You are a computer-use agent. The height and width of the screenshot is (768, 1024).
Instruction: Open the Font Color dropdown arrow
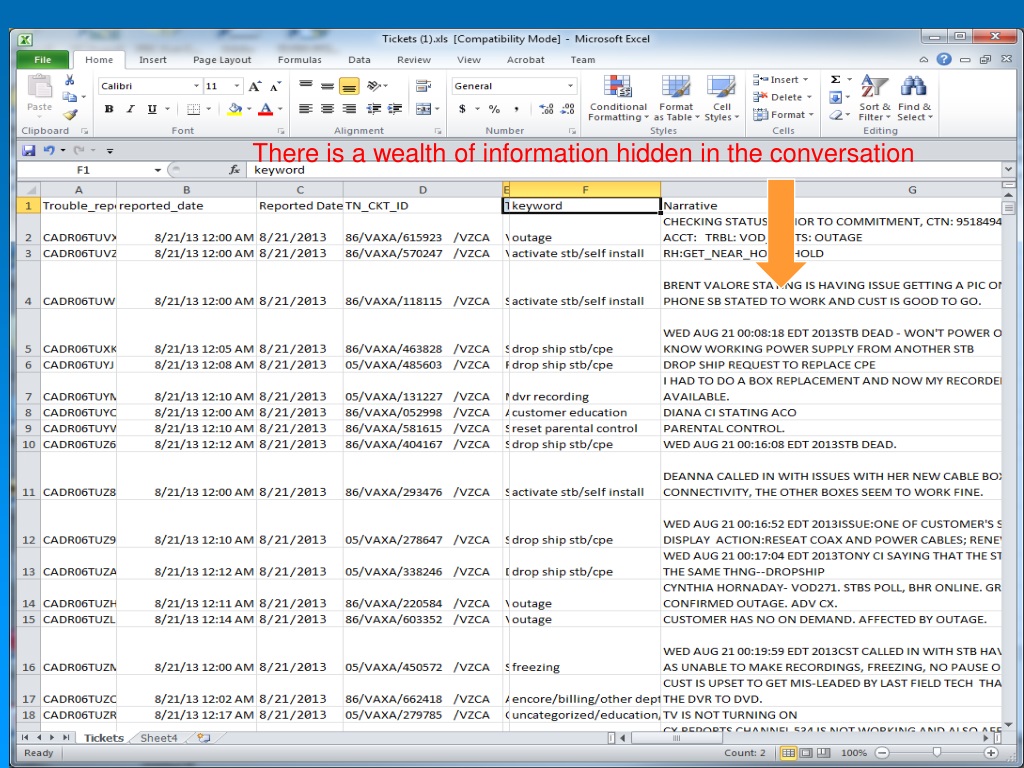[x=280, y=109]
